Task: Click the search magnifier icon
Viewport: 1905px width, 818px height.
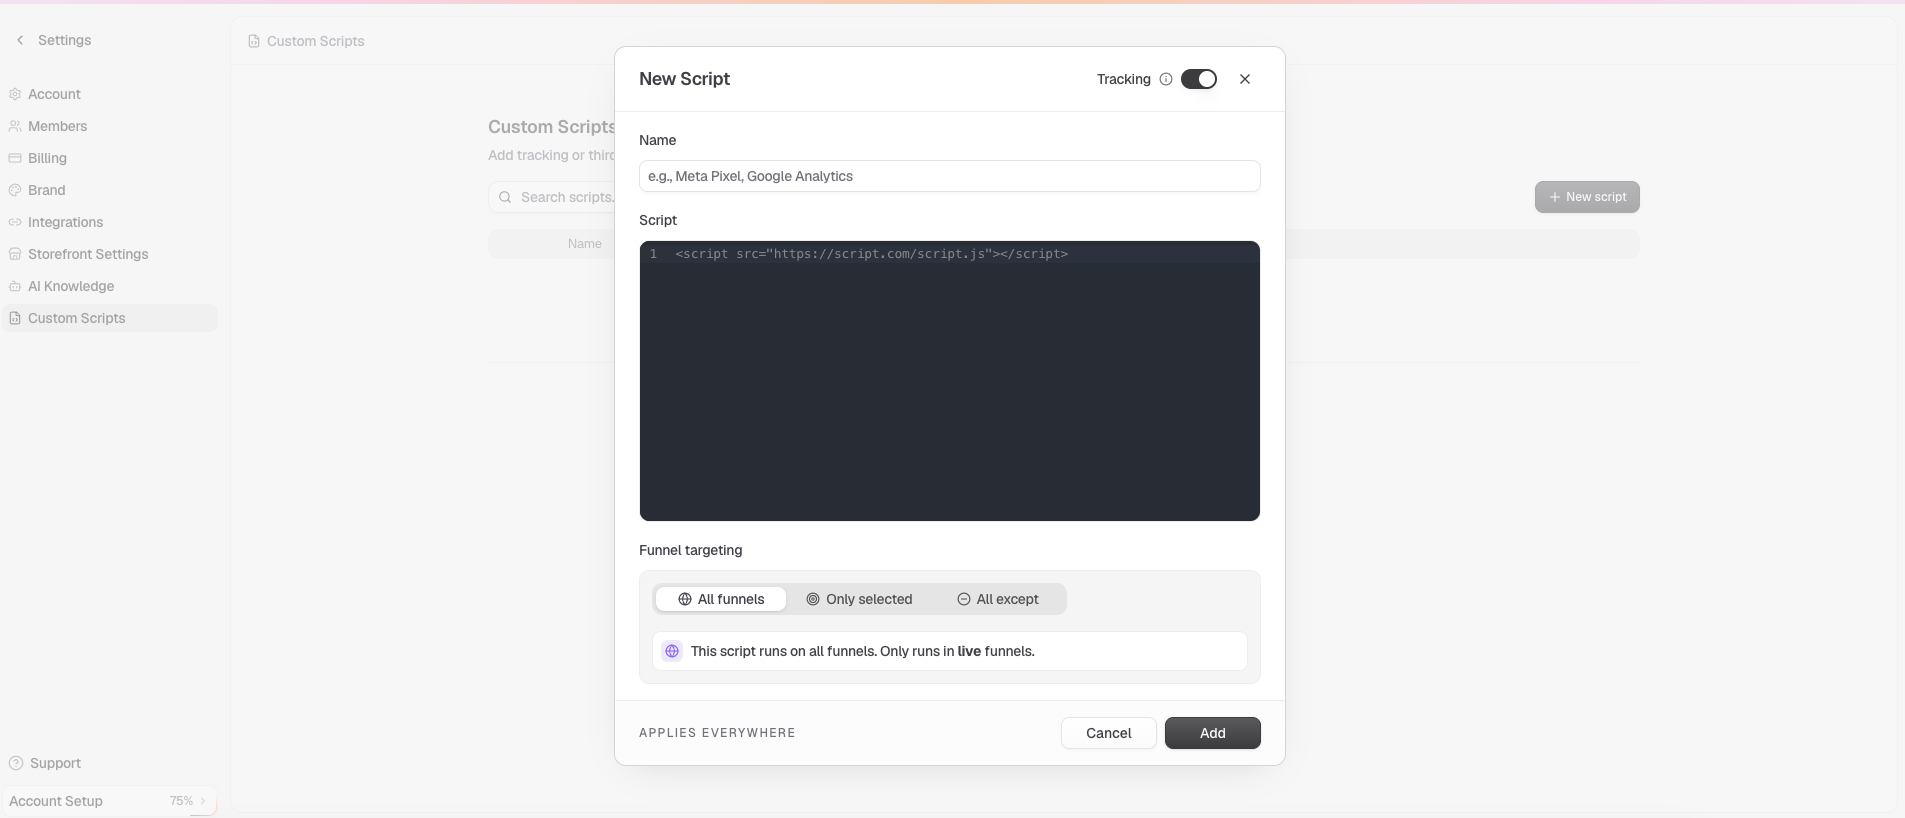Action: pos(505,197)
